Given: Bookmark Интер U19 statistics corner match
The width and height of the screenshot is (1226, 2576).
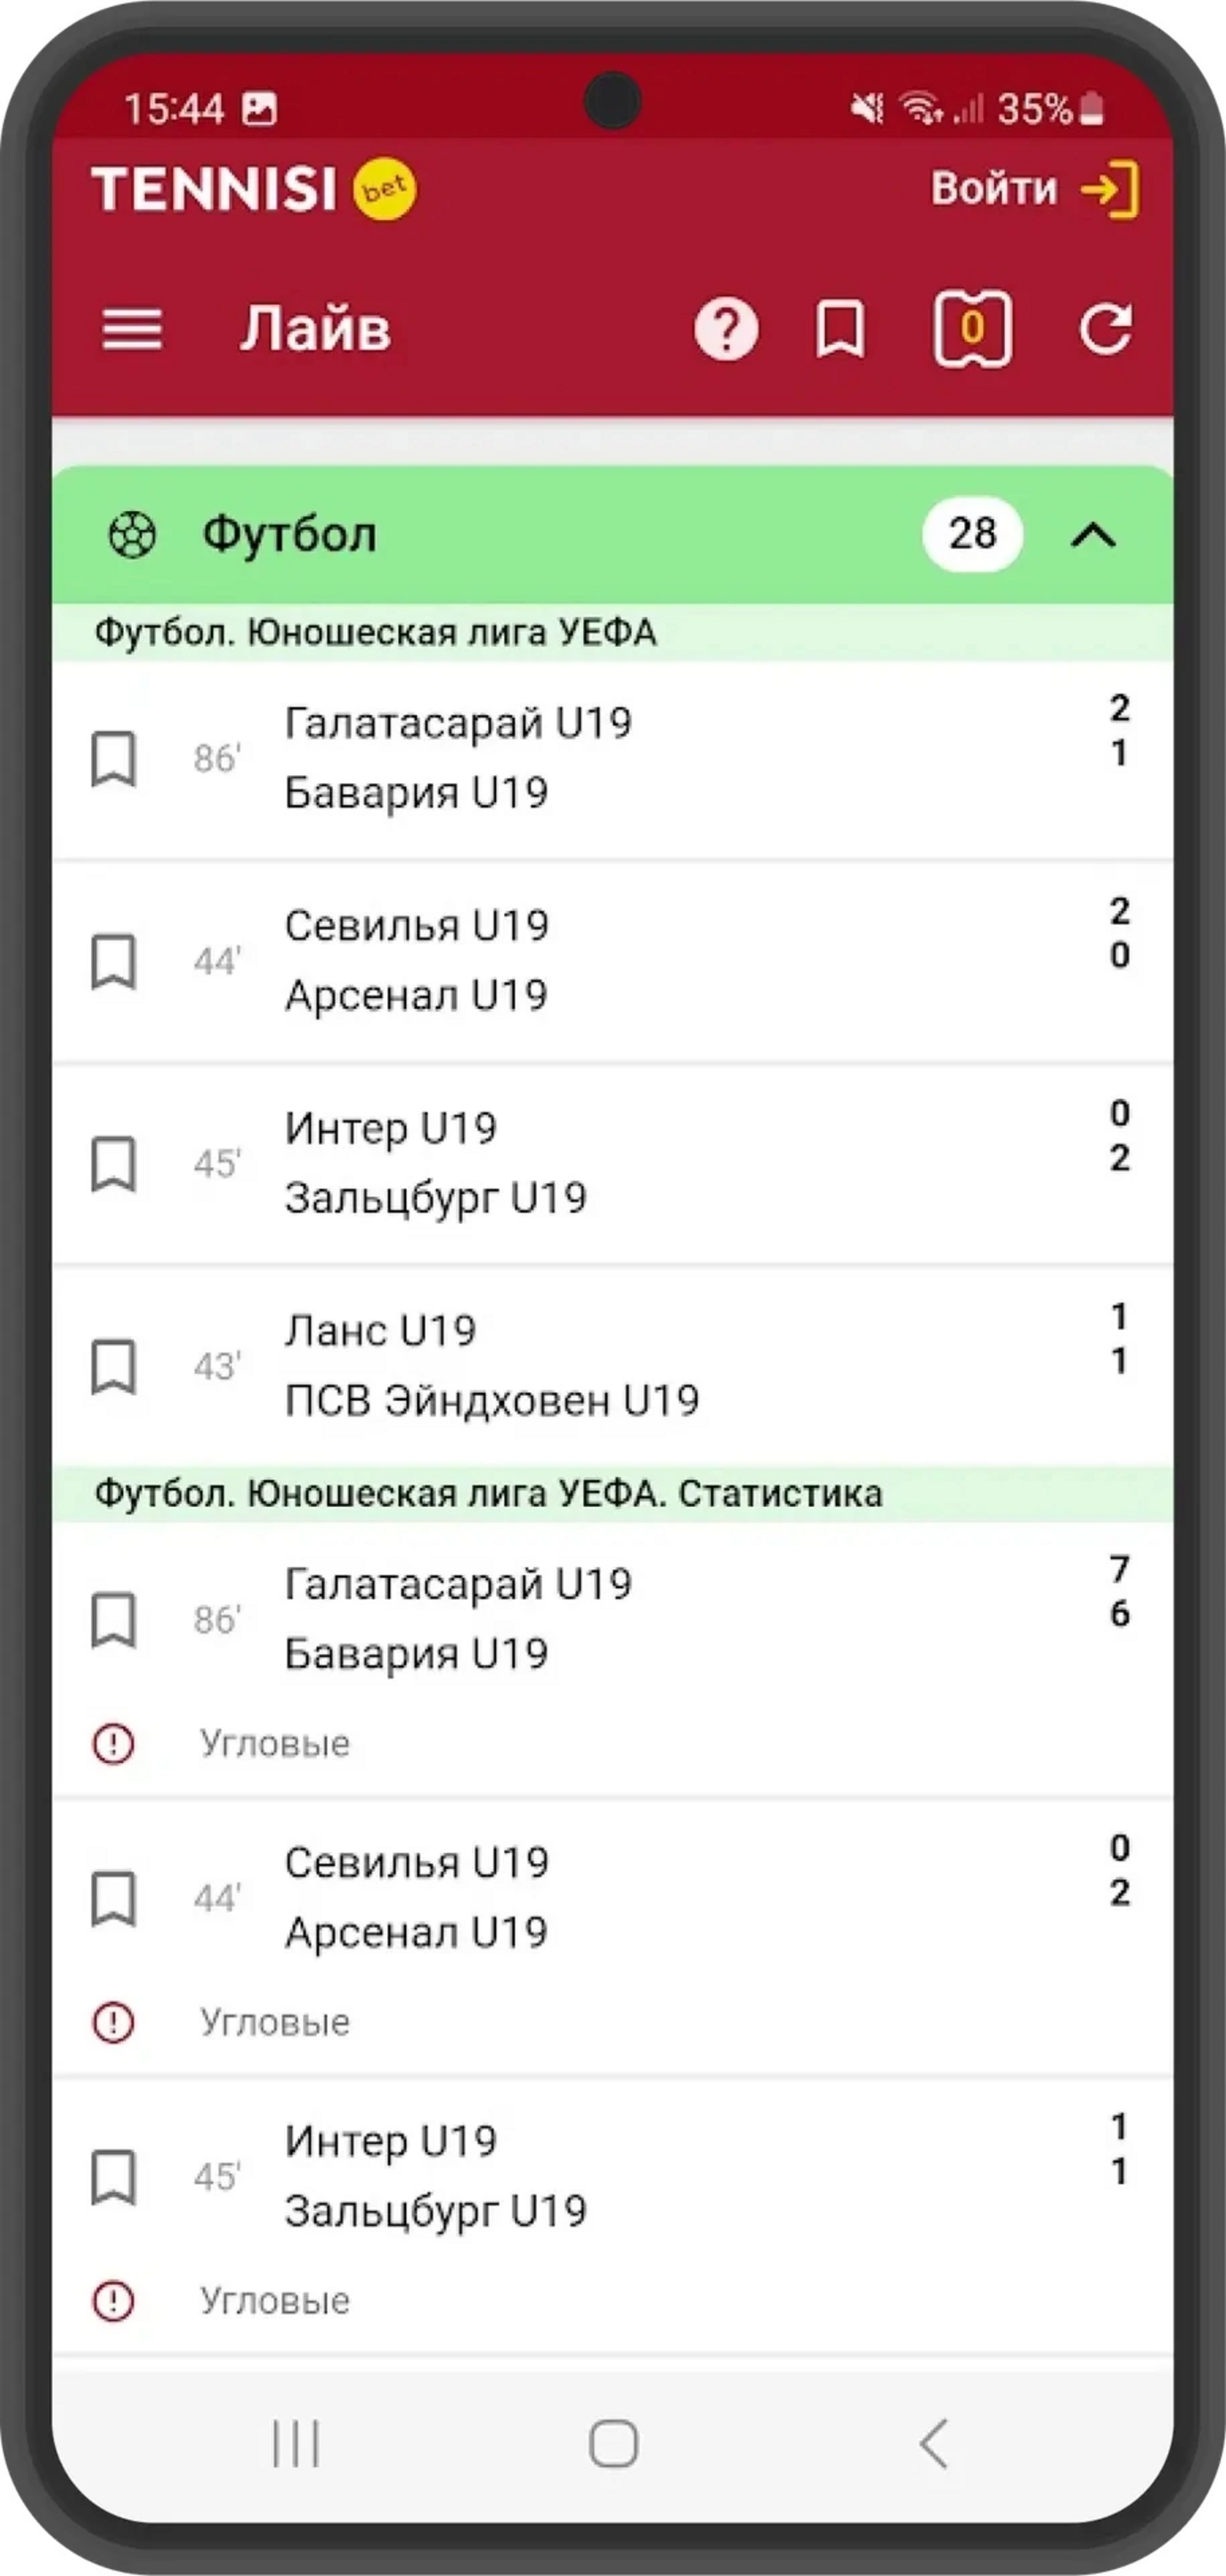Looking at the screenshot, I should (x=114, y=2176).
